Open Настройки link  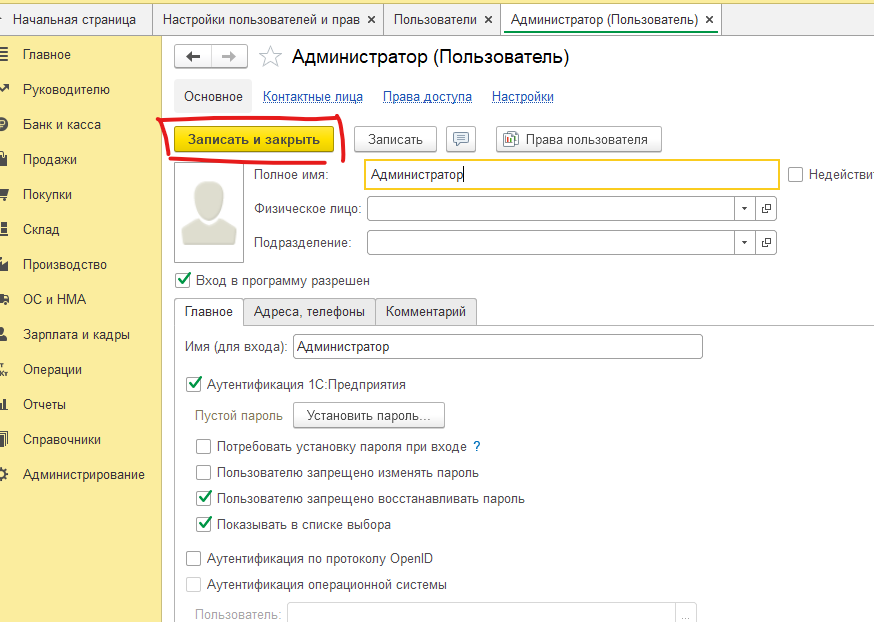[522, 96]
